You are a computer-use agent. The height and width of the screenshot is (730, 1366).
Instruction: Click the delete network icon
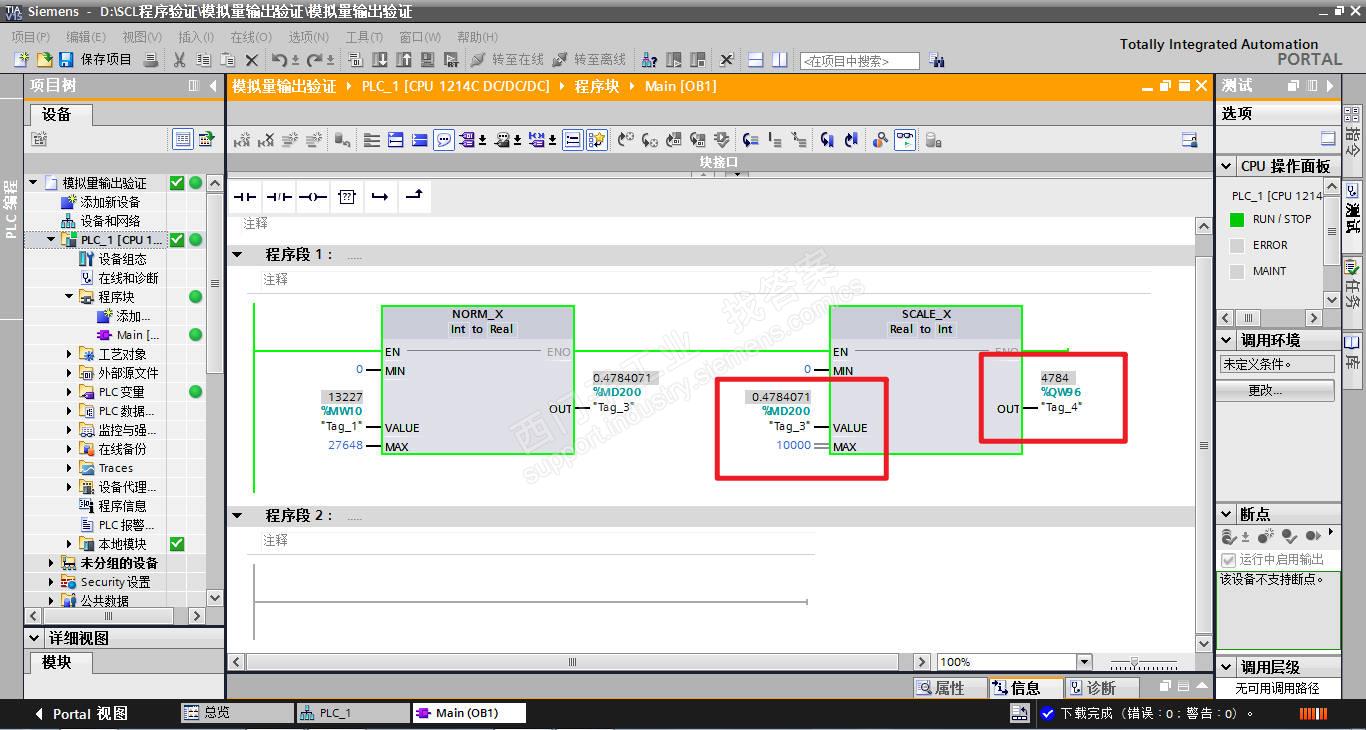point(266,140)
